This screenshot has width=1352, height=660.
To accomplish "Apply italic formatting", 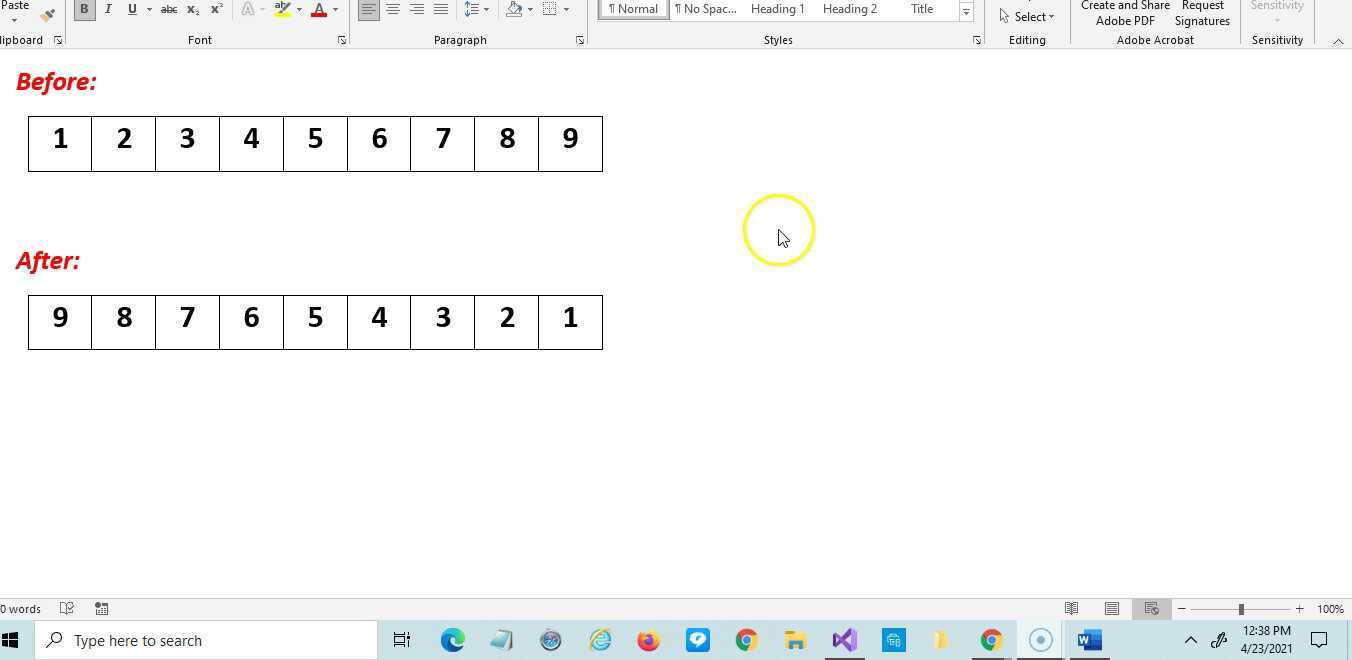I will (x=108, y=9).
